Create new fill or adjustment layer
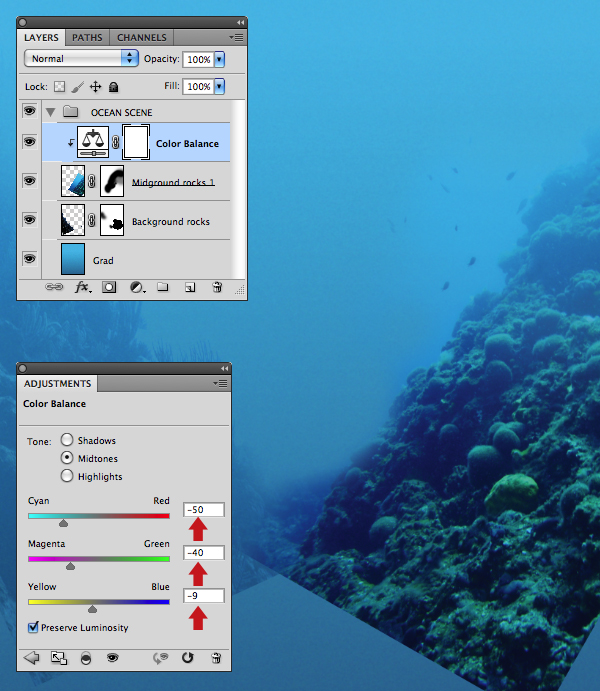The width and height of the screenshot is (600, 691). [138, 288]
